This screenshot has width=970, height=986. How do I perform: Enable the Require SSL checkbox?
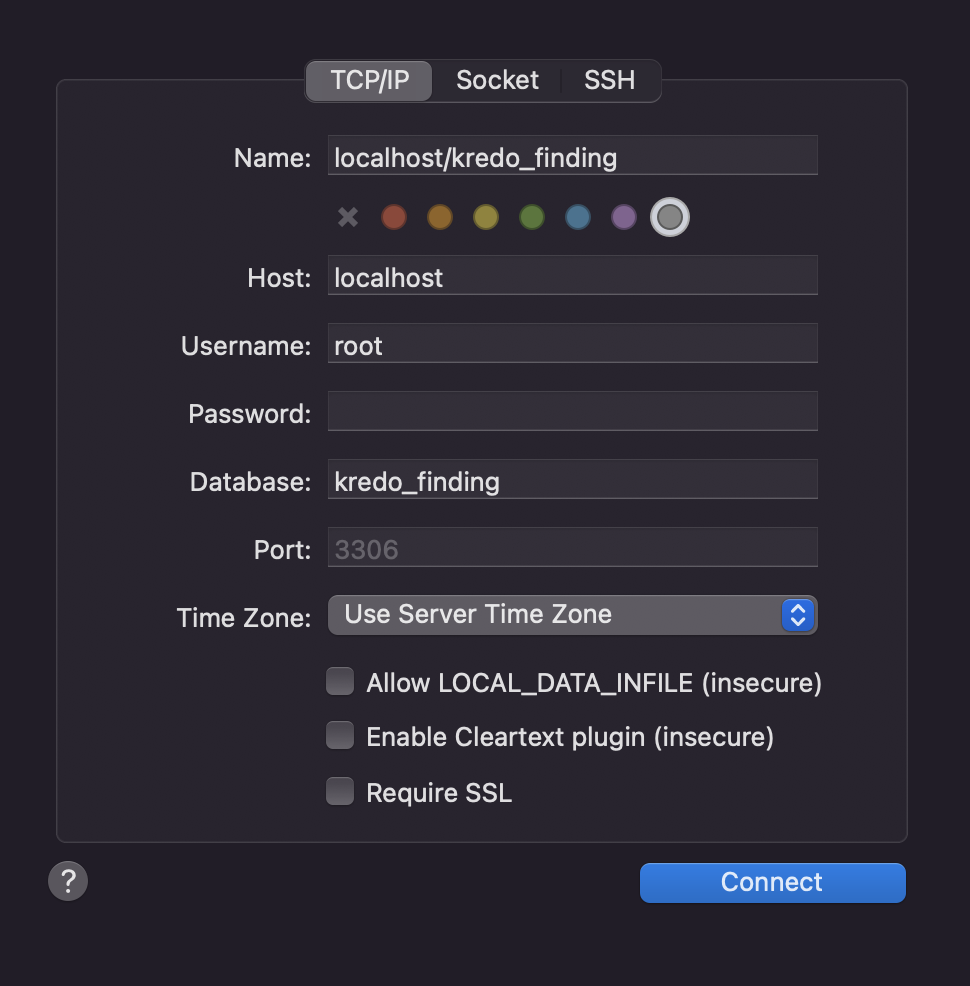(340, 790)
